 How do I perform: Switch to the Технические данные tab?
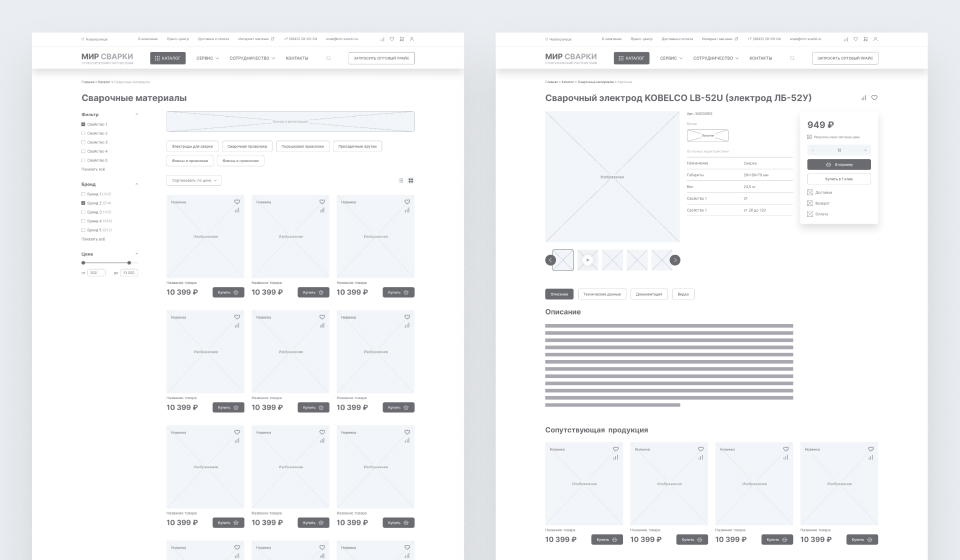click(x=601, y=294)
